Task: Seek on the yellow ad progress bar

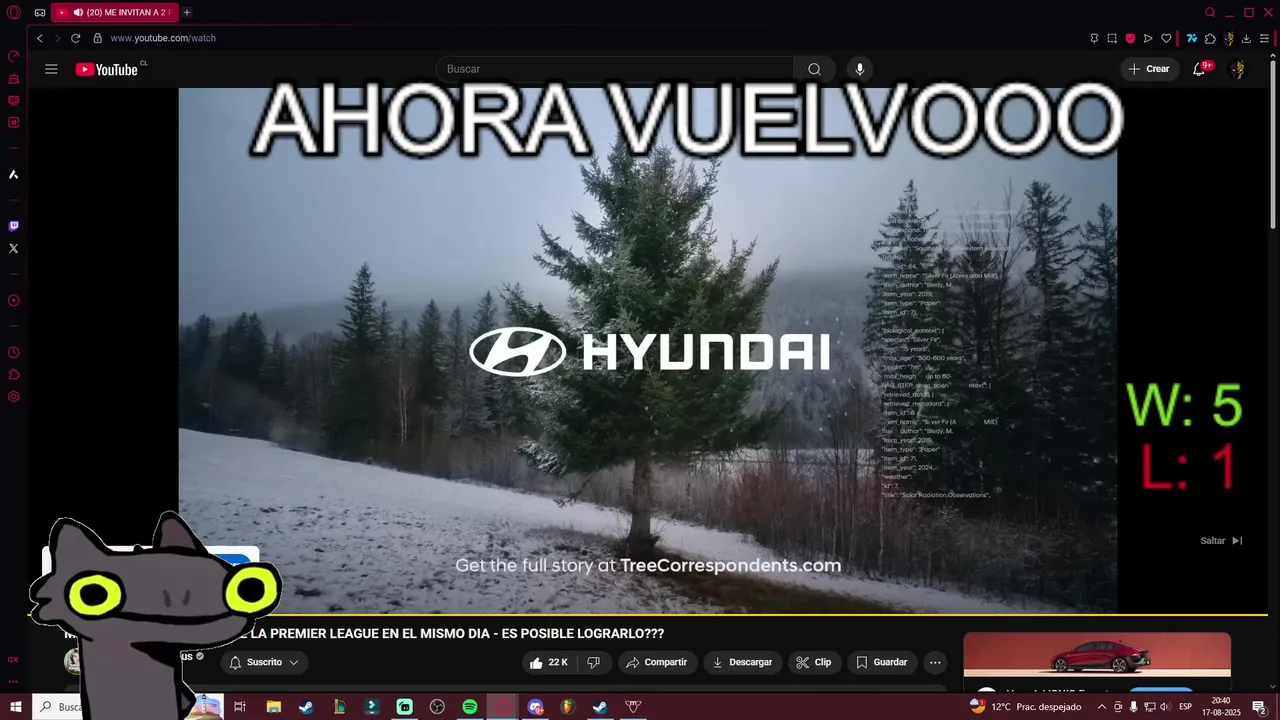Action: pyautogui.click(x=647, y=613)
